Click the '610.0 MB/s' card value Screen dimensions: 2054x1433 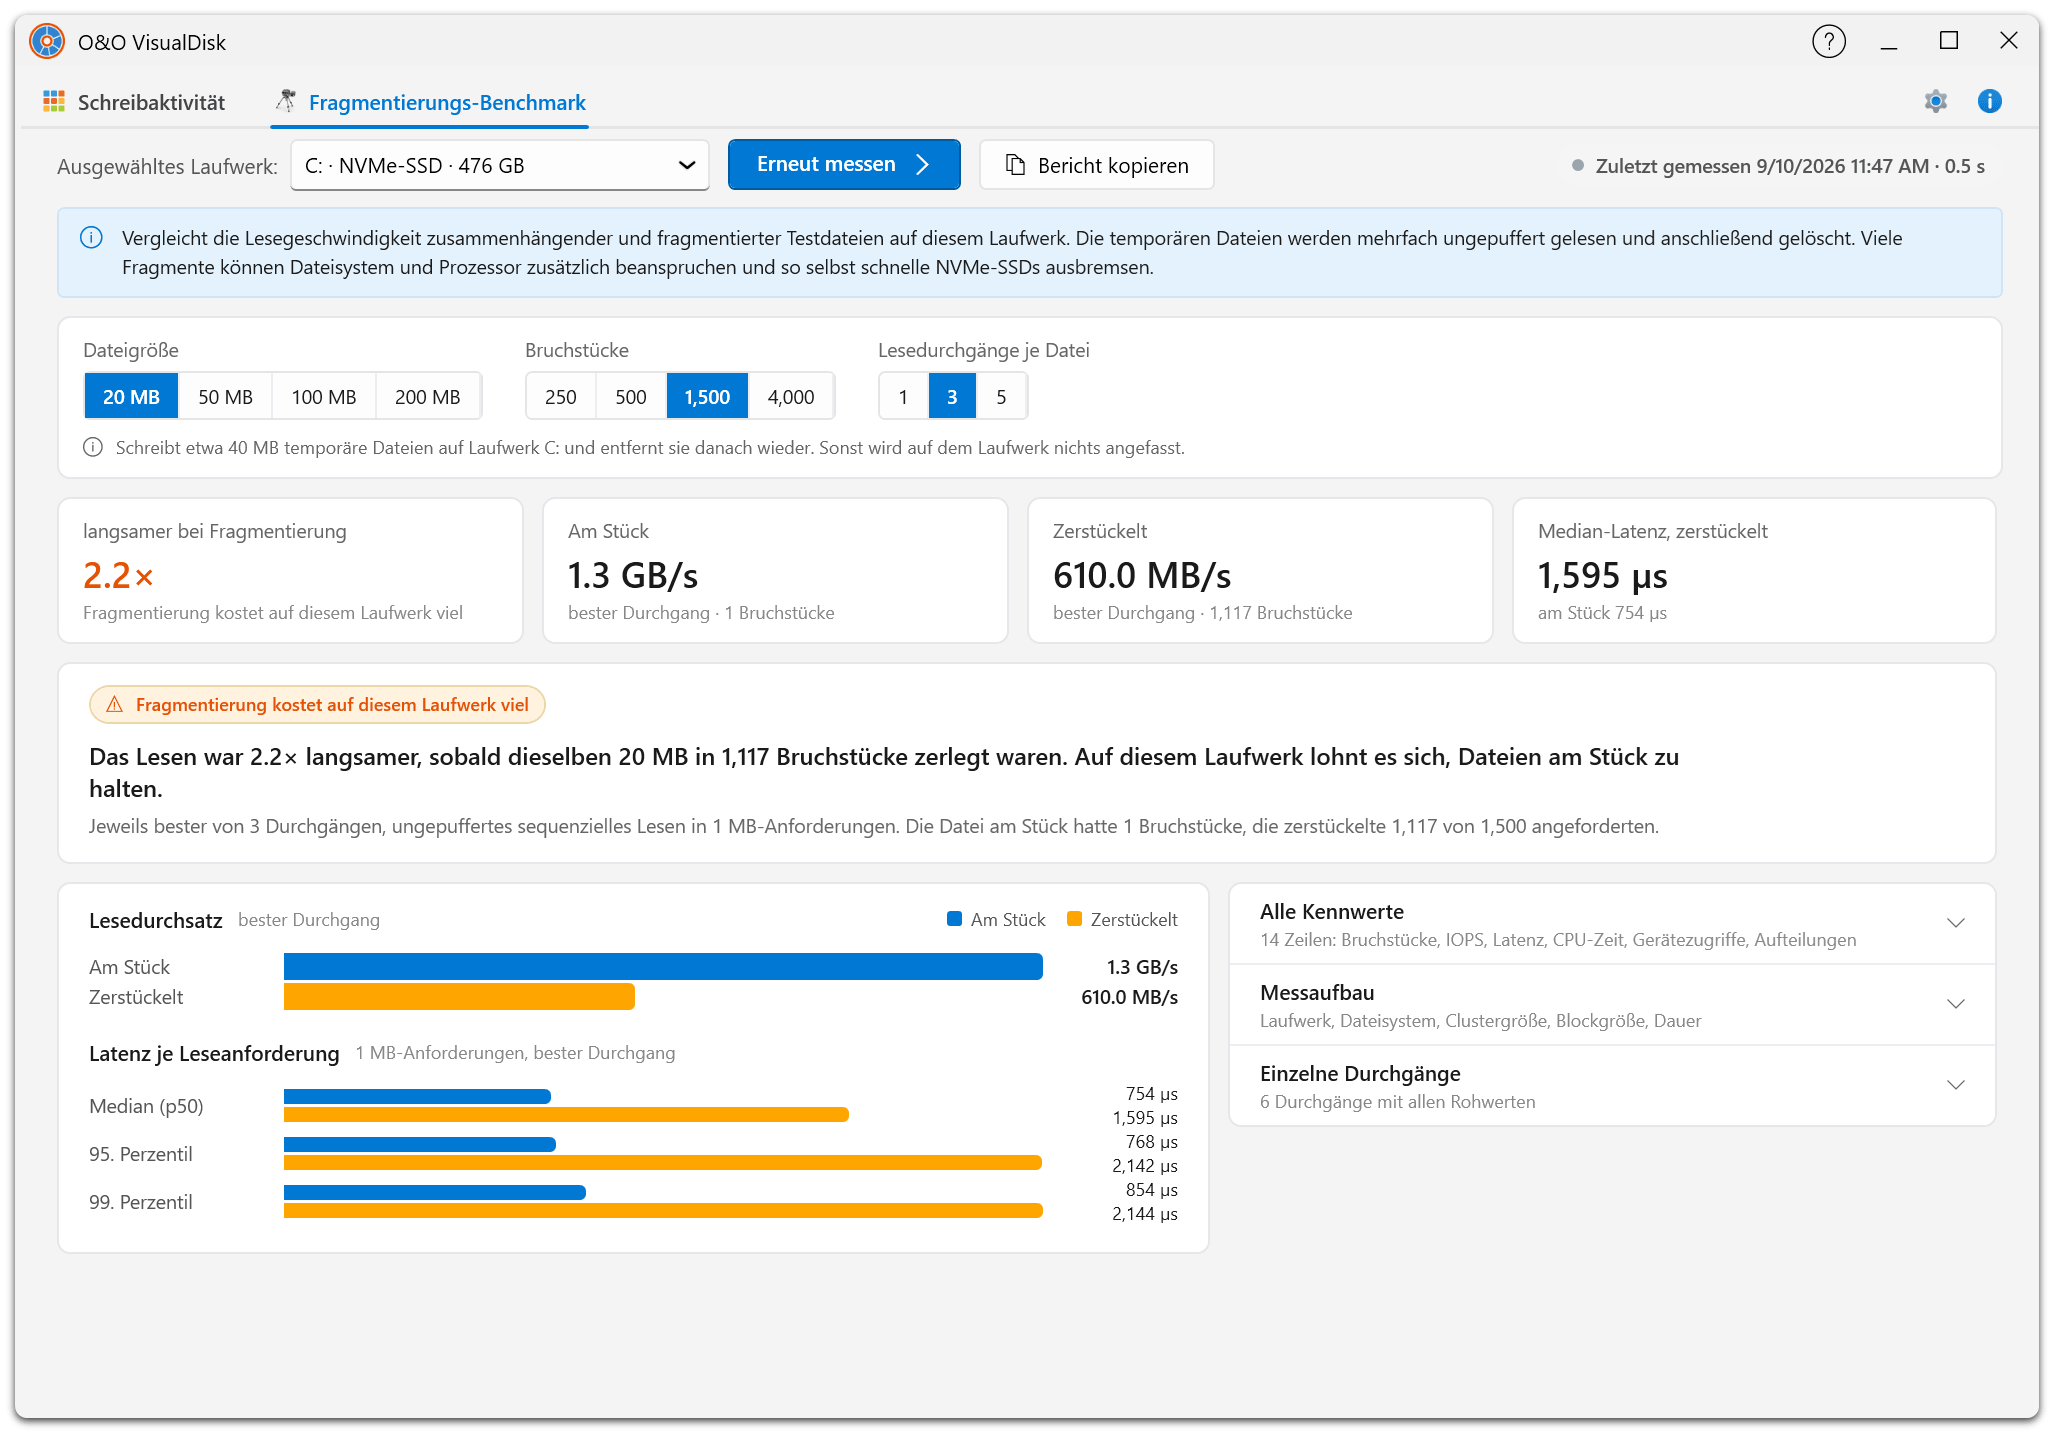point(1142,576)
